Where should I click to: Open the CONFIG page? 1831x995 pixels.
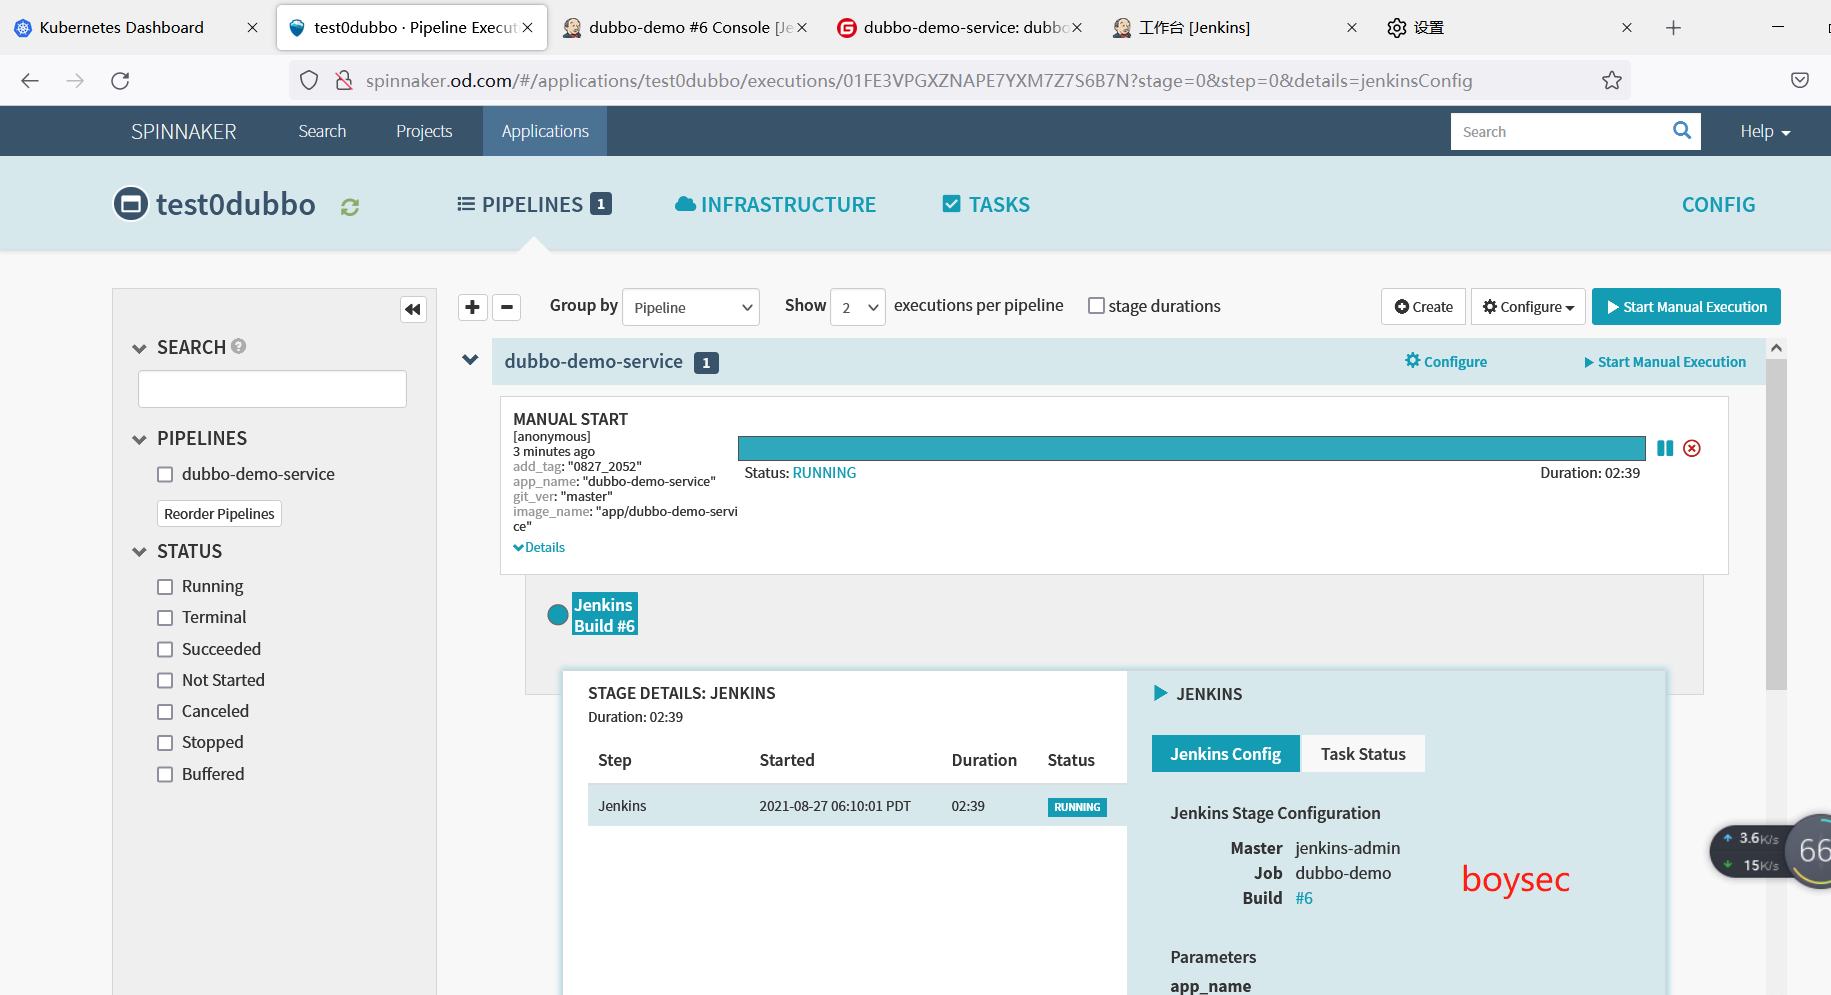tap(1718, 205)
